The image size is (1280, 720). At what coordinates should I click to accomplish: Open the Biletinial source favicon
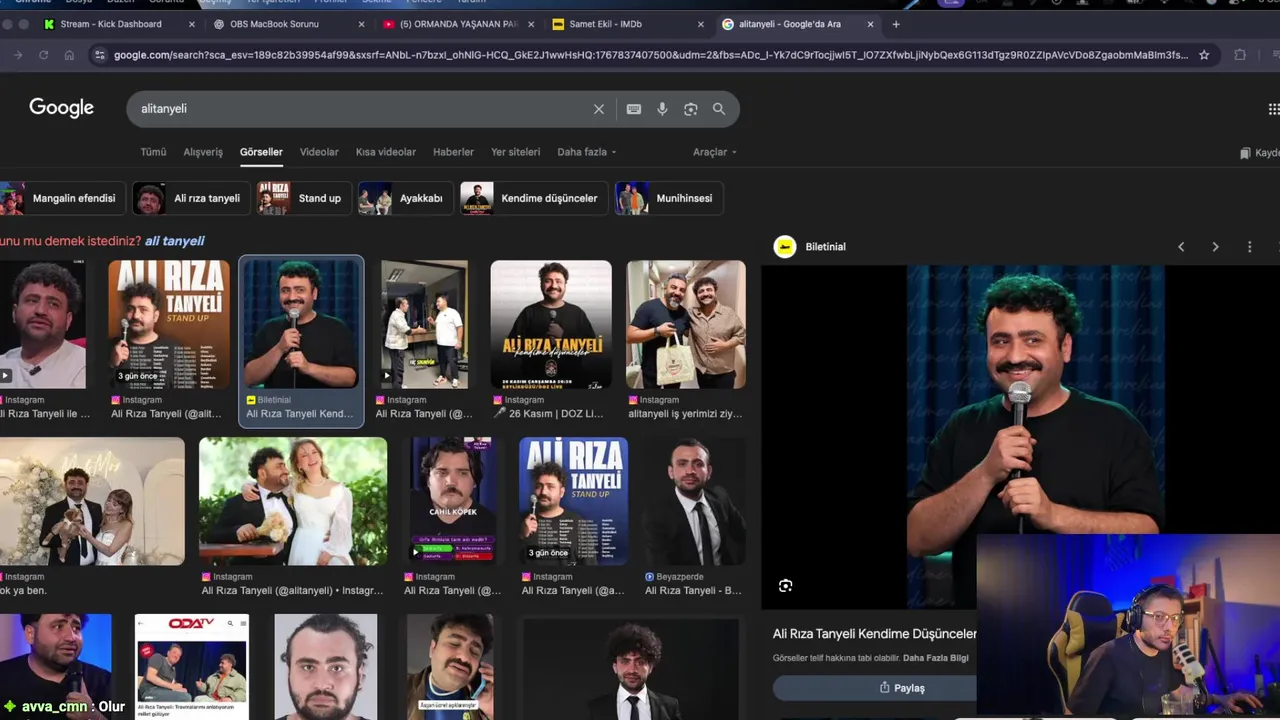pos(785,247)
